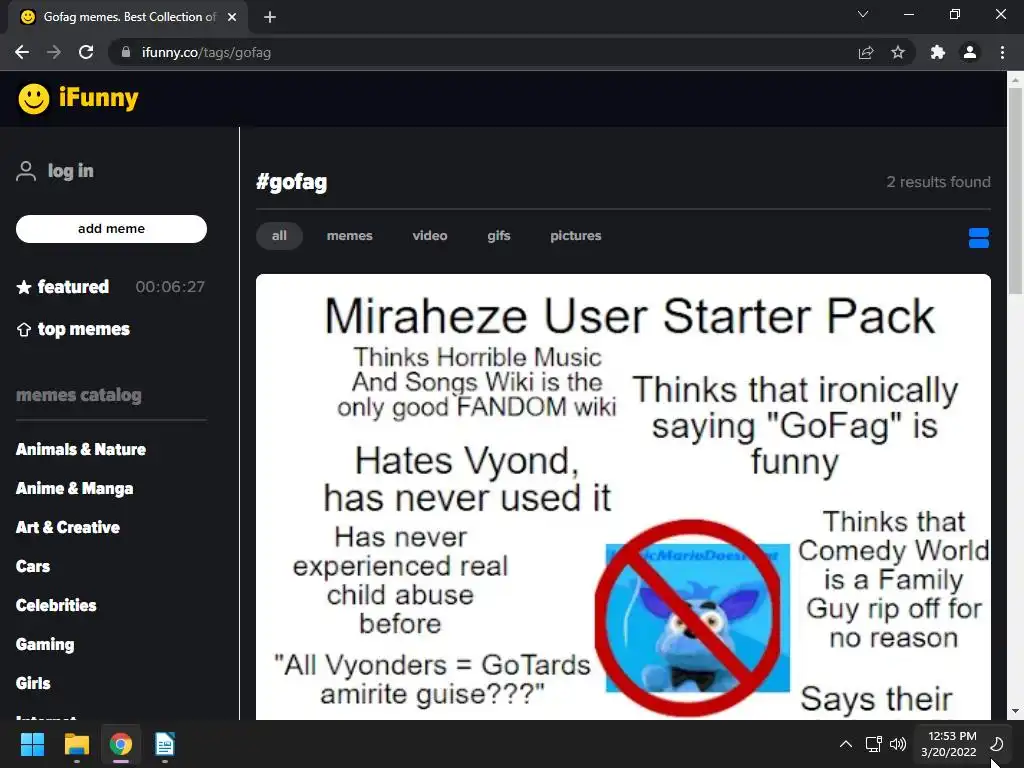Screen dimensions: 1024x768
Task: Click the memes catalog heading
Action: [x=78, y=395]
